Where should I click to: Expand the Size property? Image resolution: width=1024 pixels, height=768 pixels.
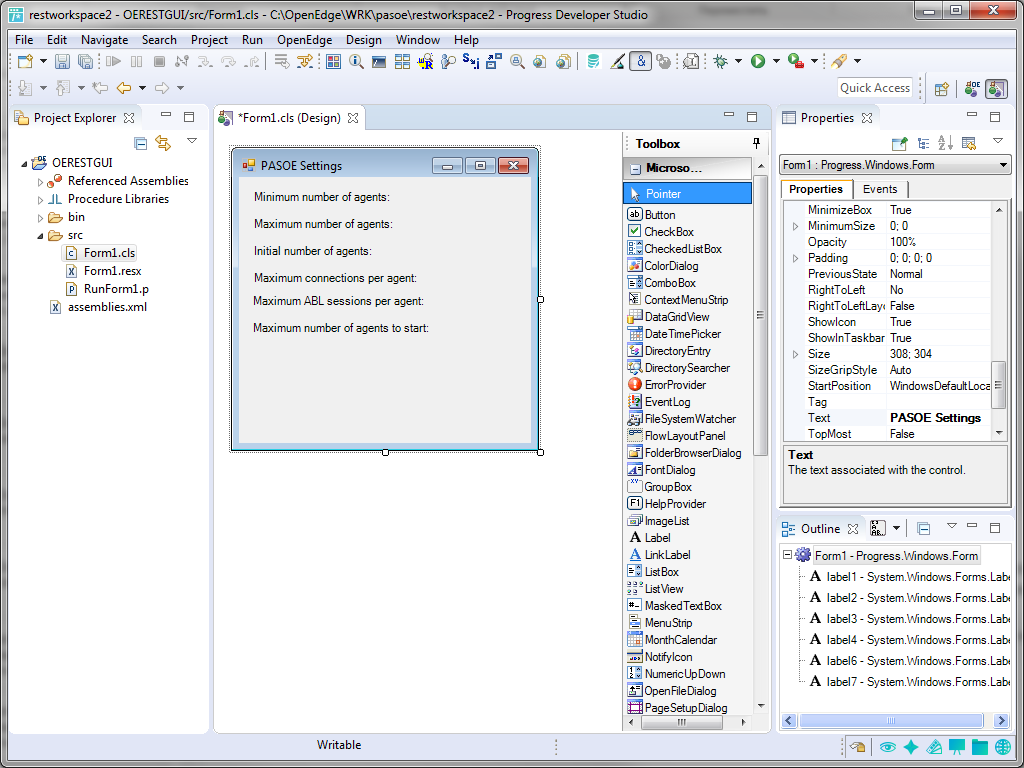795,354
